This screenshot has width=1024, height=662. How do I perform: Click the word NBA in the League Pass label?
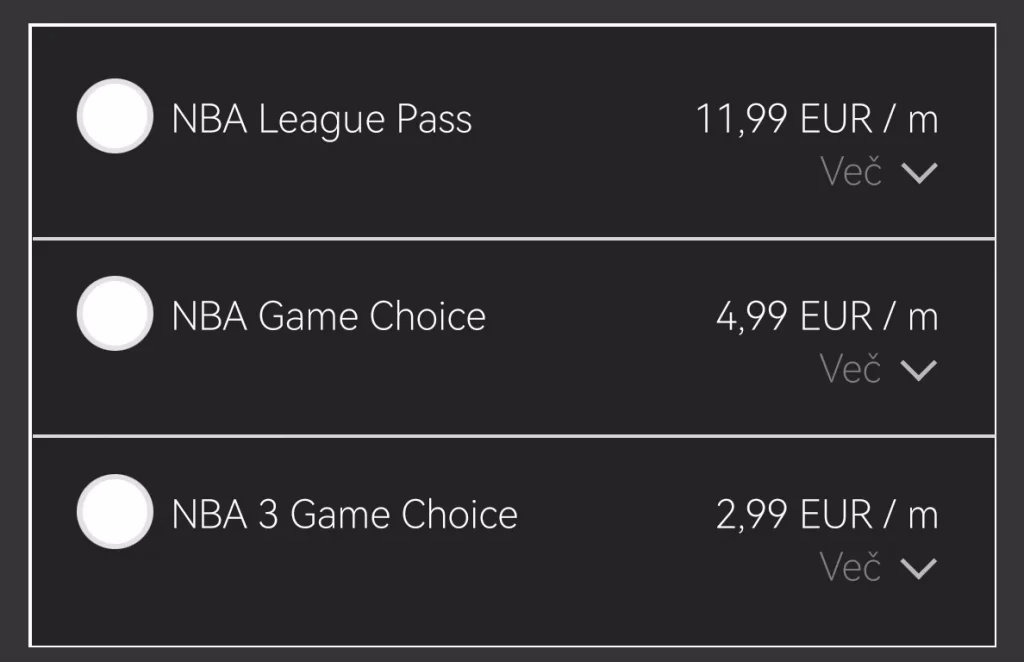click(209, 120)
